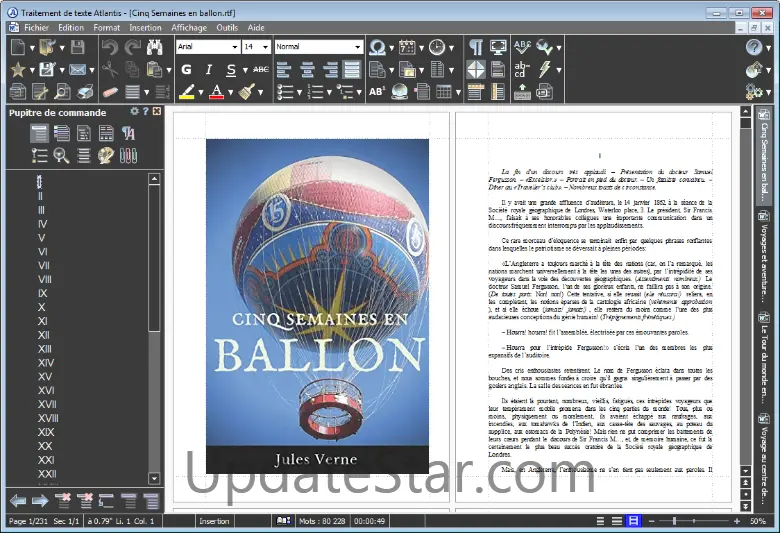Click the Favorites star icon
Screen dimensions: 780x533
pos(18,70)
